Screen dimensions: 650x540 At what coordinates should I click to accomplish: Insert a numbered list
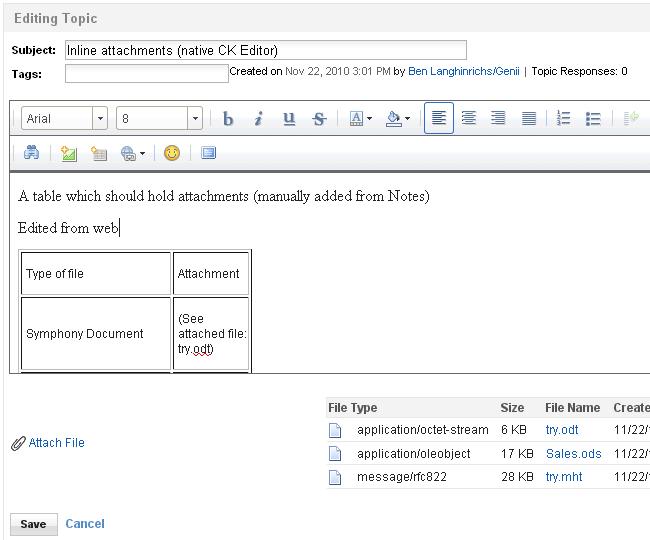563,119
